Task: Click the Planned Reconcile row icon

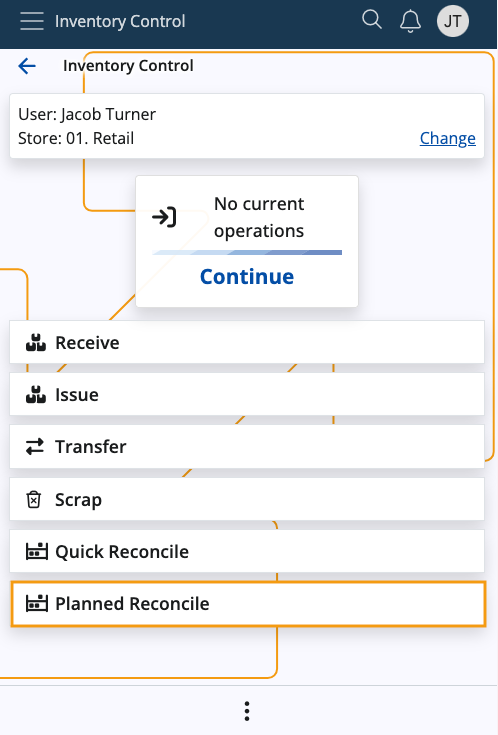Action: tap(37, 603)
